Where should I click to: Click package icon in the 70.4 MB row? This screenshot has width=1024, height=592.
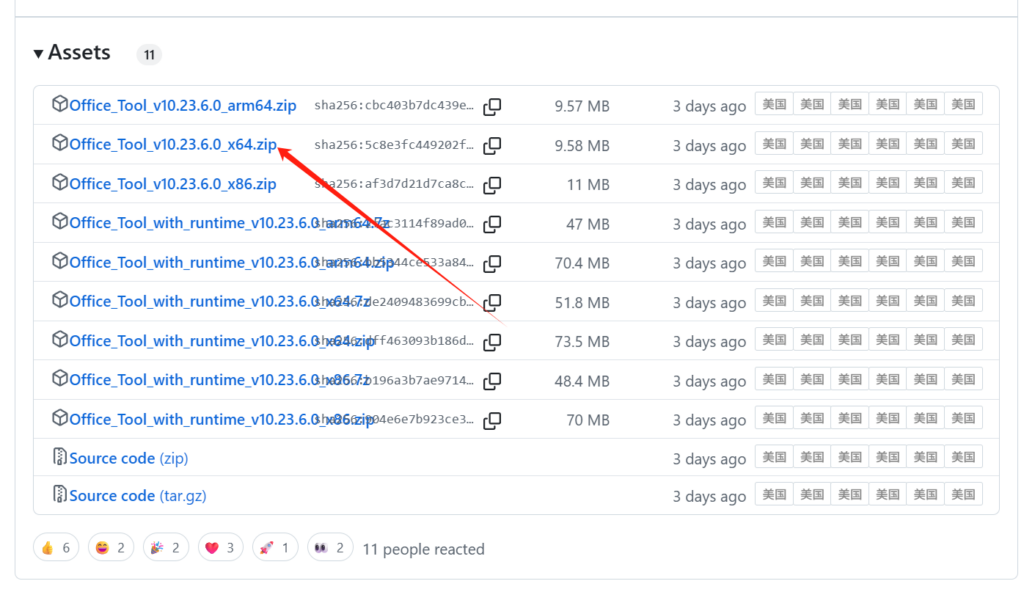(59, 261)
